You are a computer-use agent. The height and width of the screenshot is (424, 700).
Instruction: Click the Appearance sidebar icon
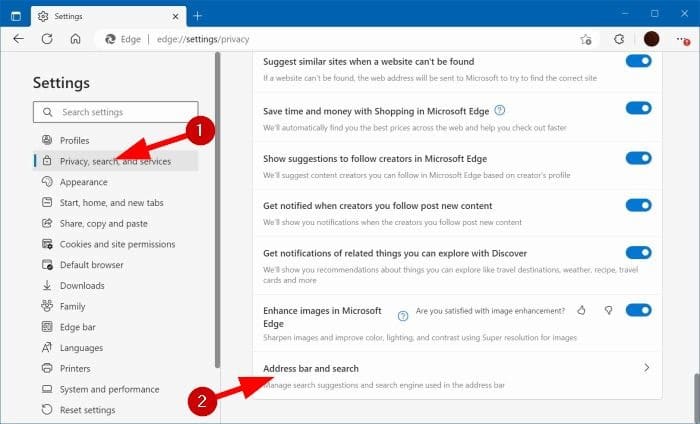coord(47,182)
